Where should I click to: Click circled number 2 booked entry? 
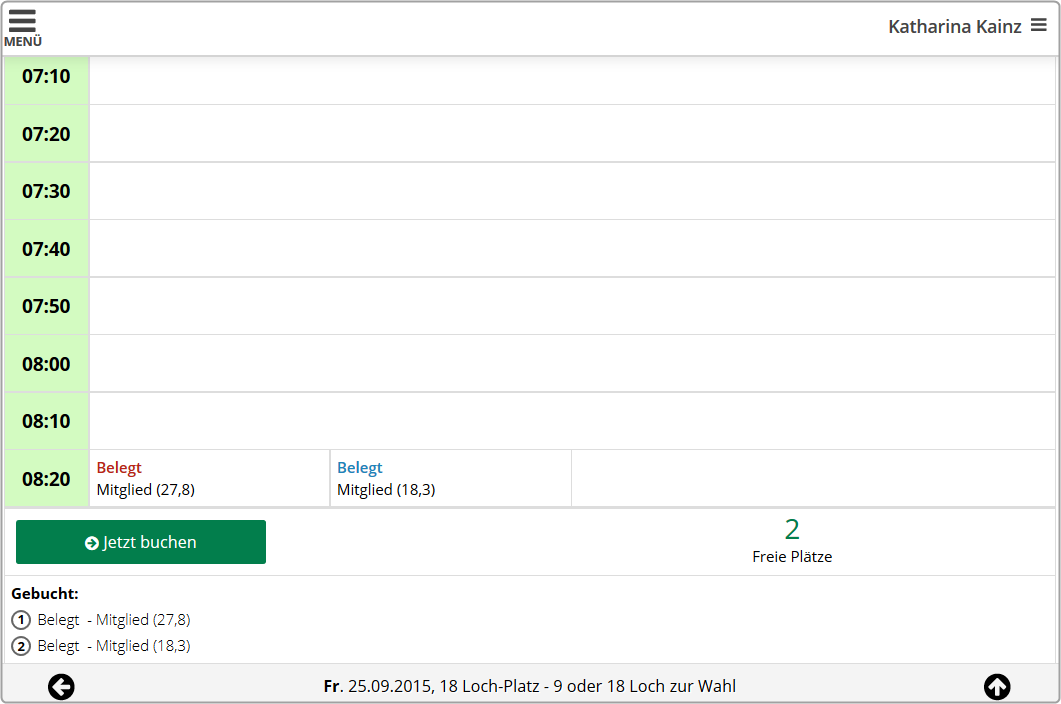coord(21,646)
